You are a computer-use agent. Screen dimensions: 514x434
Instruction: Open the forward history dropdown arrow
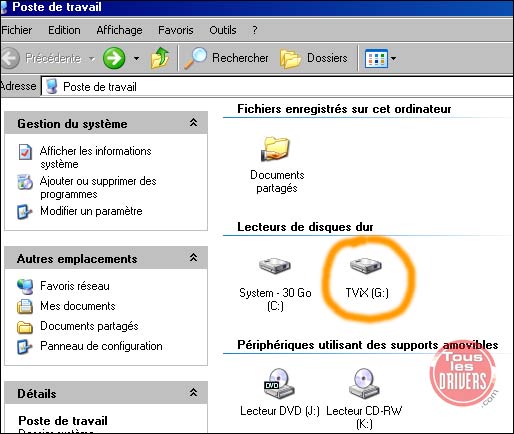click(x=136, y=59)
